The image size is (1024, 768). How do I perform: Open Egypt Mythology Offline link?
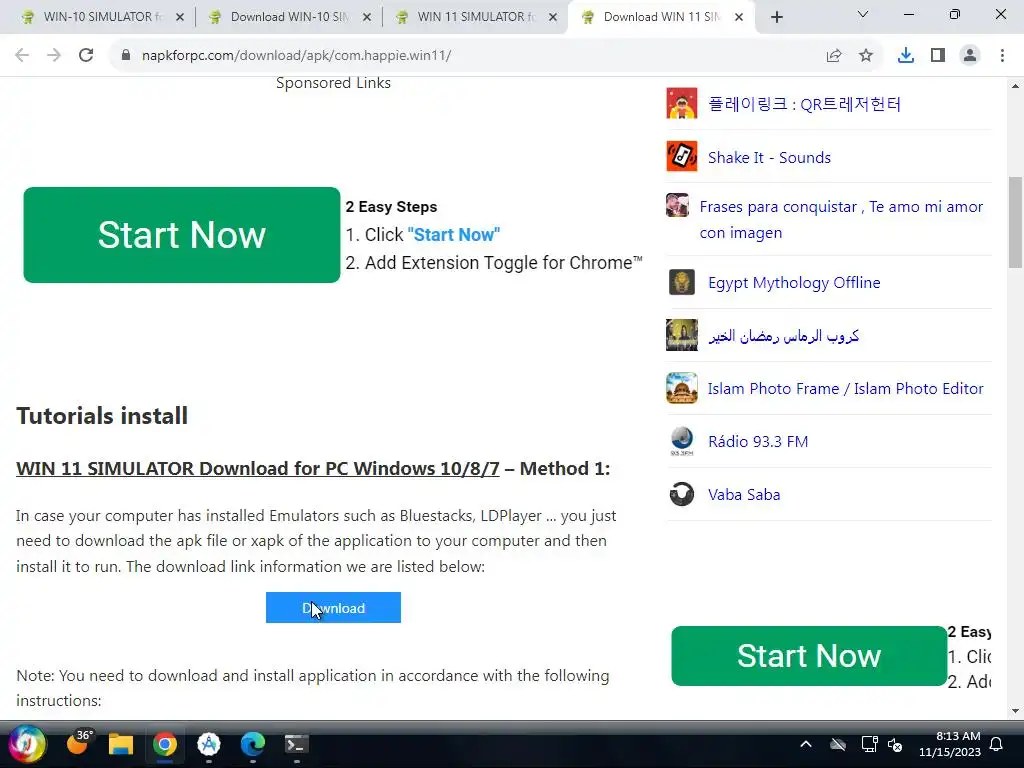(794, 283)
